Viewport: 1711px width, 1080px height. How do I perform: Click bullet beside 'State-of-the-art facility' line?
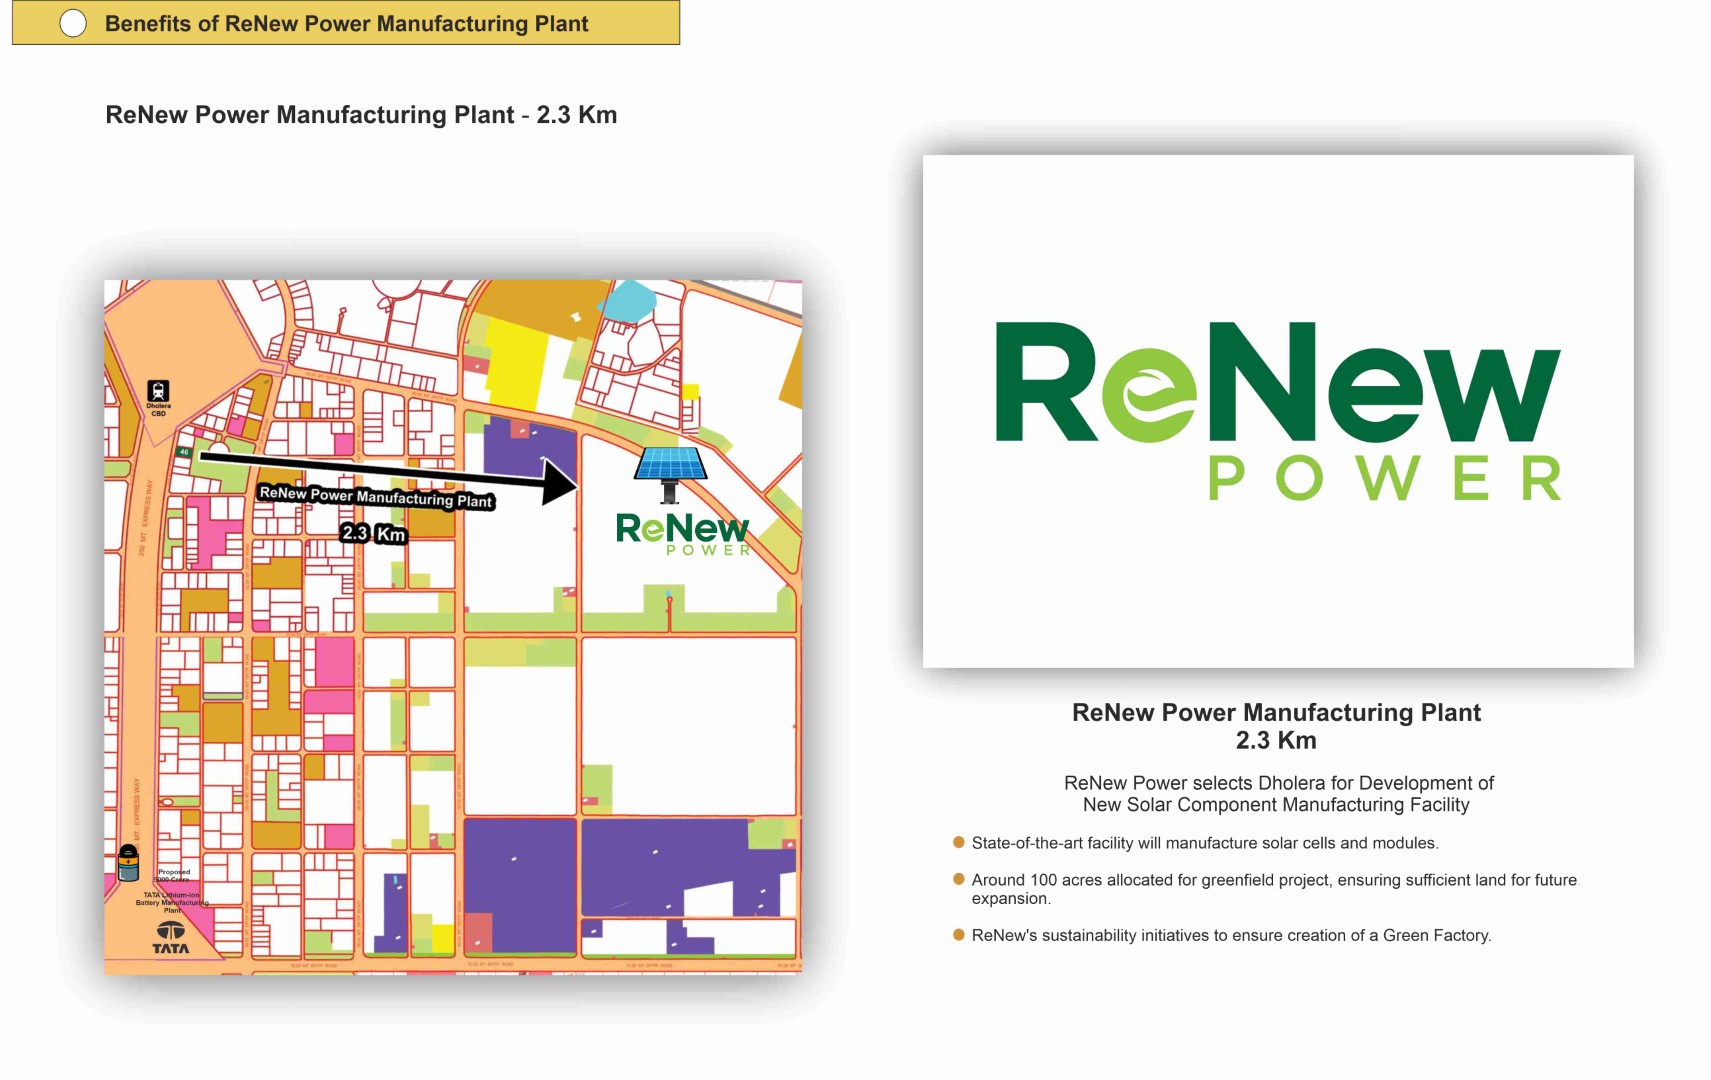point(958,842)
